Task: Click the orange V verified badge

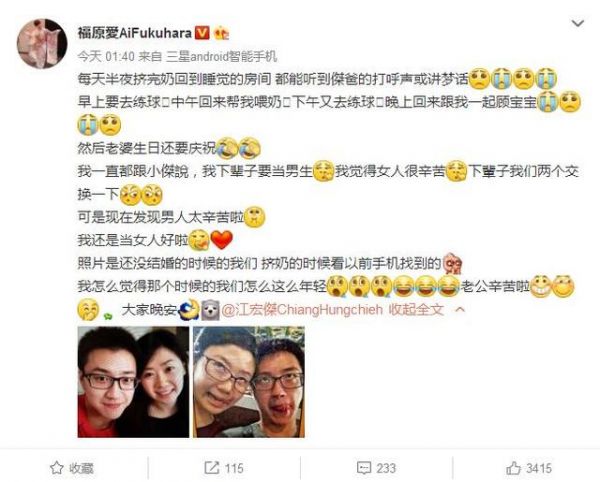Action: point(202,33)
